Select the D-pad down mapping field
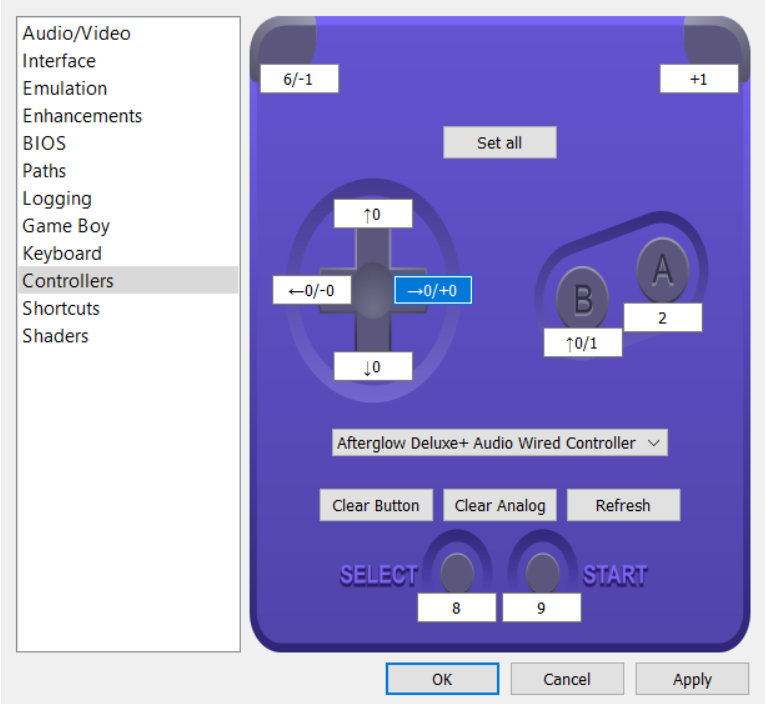The width and height of the screenshot is (765, 704). [372, 367]
